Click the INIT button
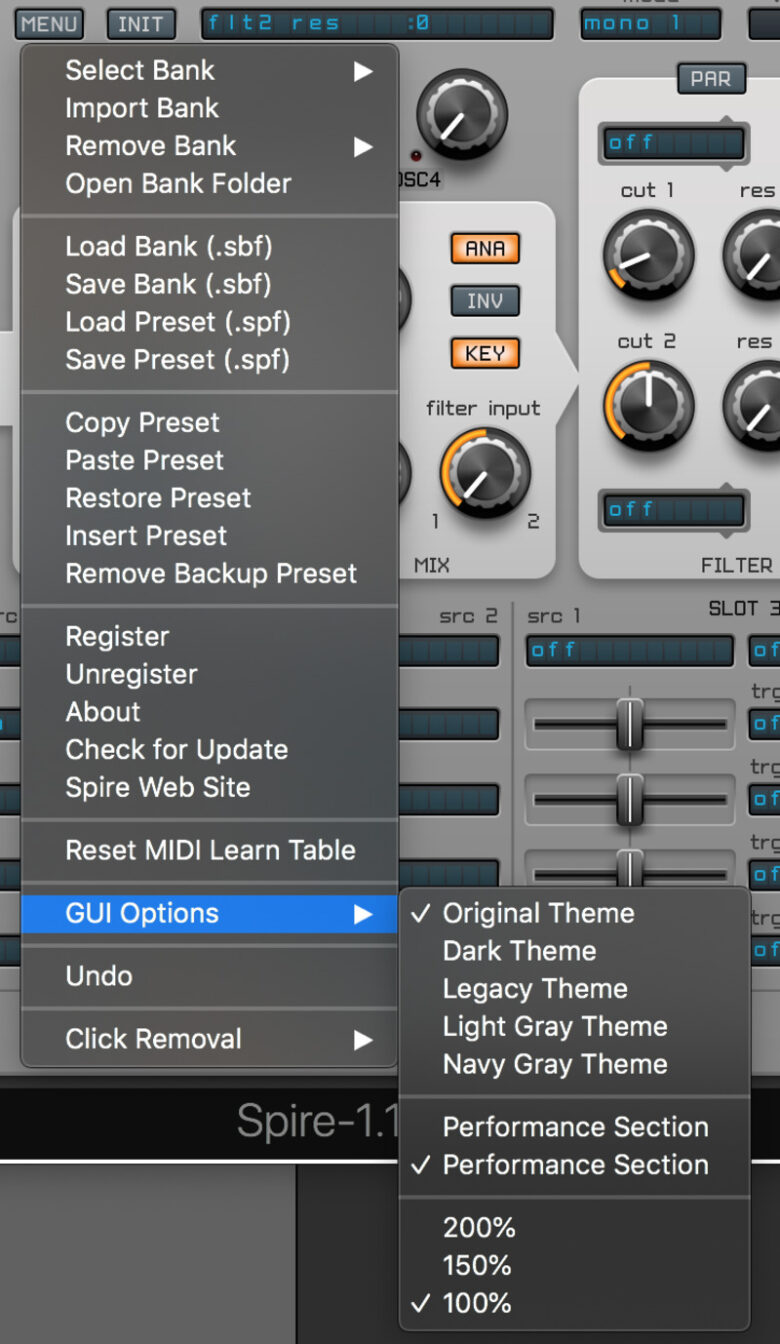This screenshot has height=1344, width=780. point(141,23)
